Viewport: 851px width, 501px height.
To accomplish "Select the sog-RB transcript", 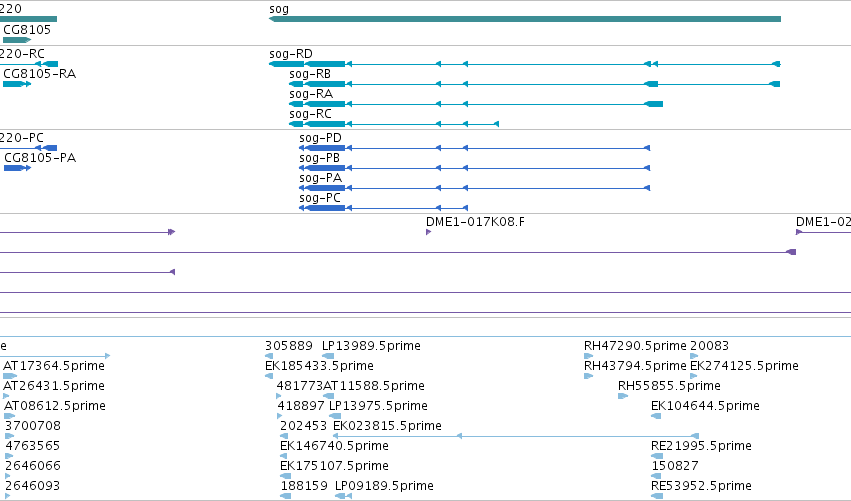I will pos(535,84).
